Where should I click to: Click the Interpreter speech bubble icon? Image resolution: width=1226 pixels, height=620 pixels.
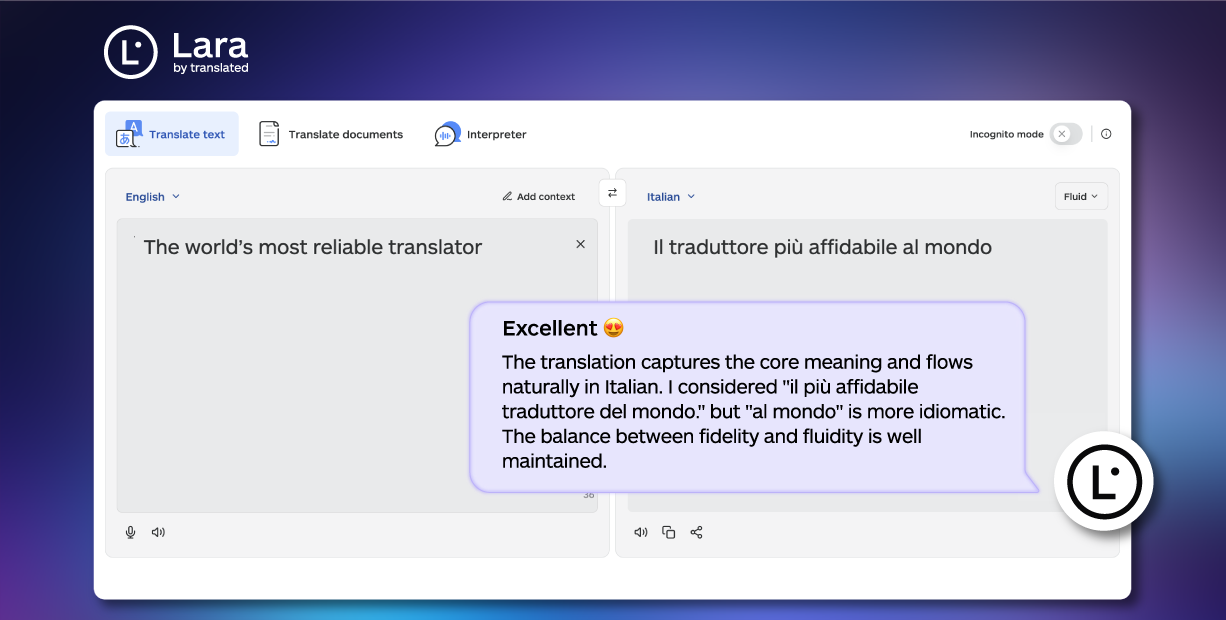point(447,134)
